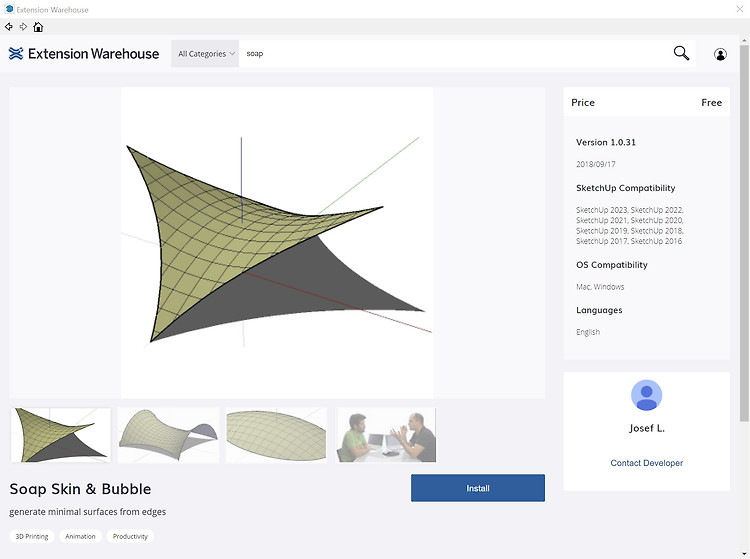Screen dimensions: 750x559
Task: Select the Productivity tag
Action: tap(130, 537)
